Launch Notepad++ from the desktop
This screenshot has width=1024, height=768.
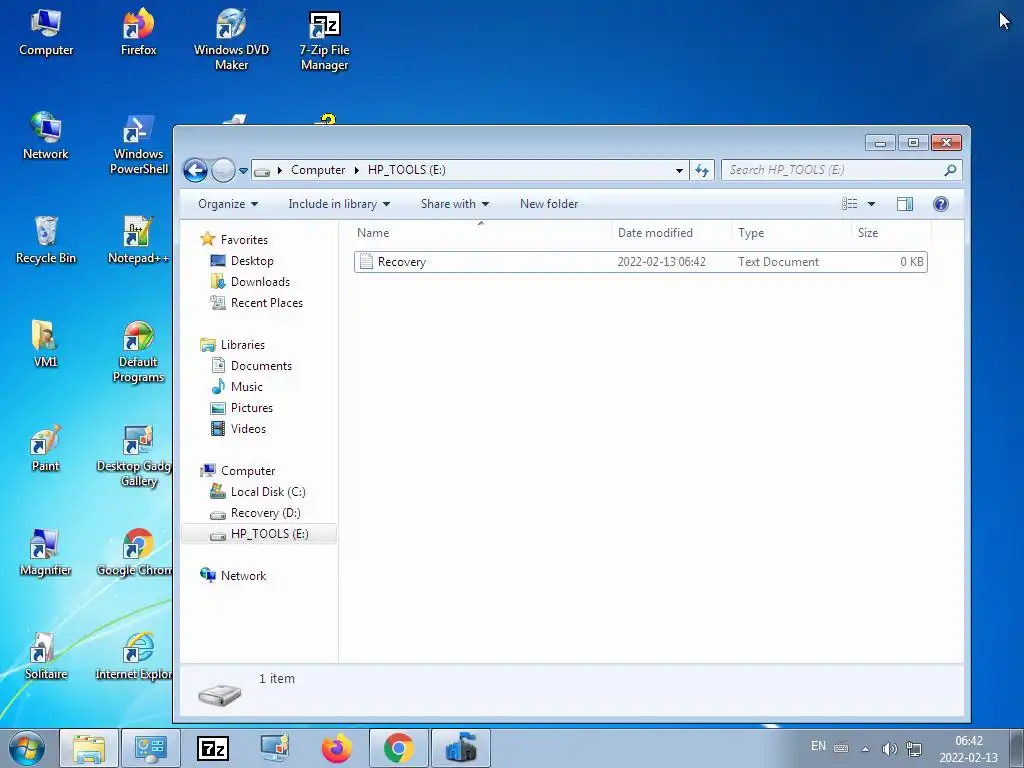[x=138, y=240]
